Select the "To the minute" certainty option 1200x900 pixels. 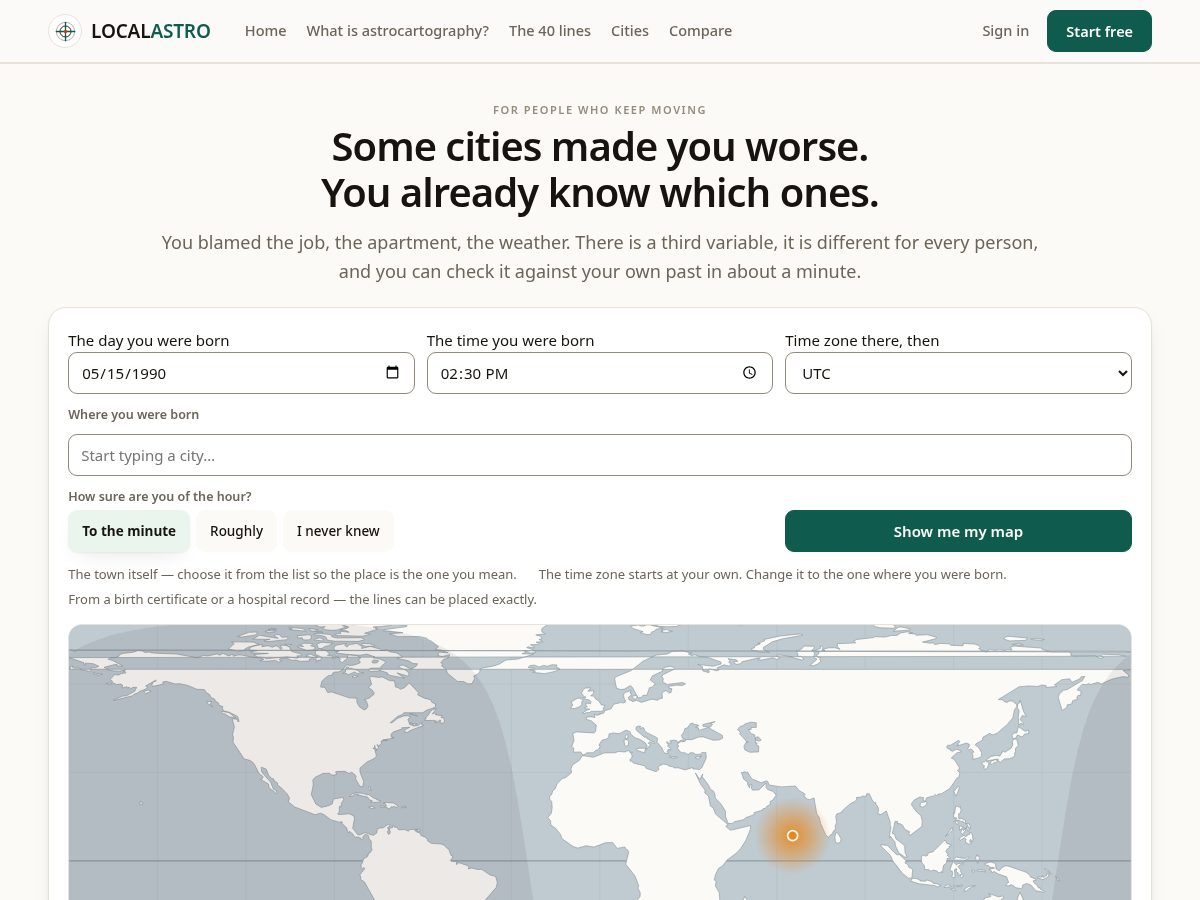point(129,531)
